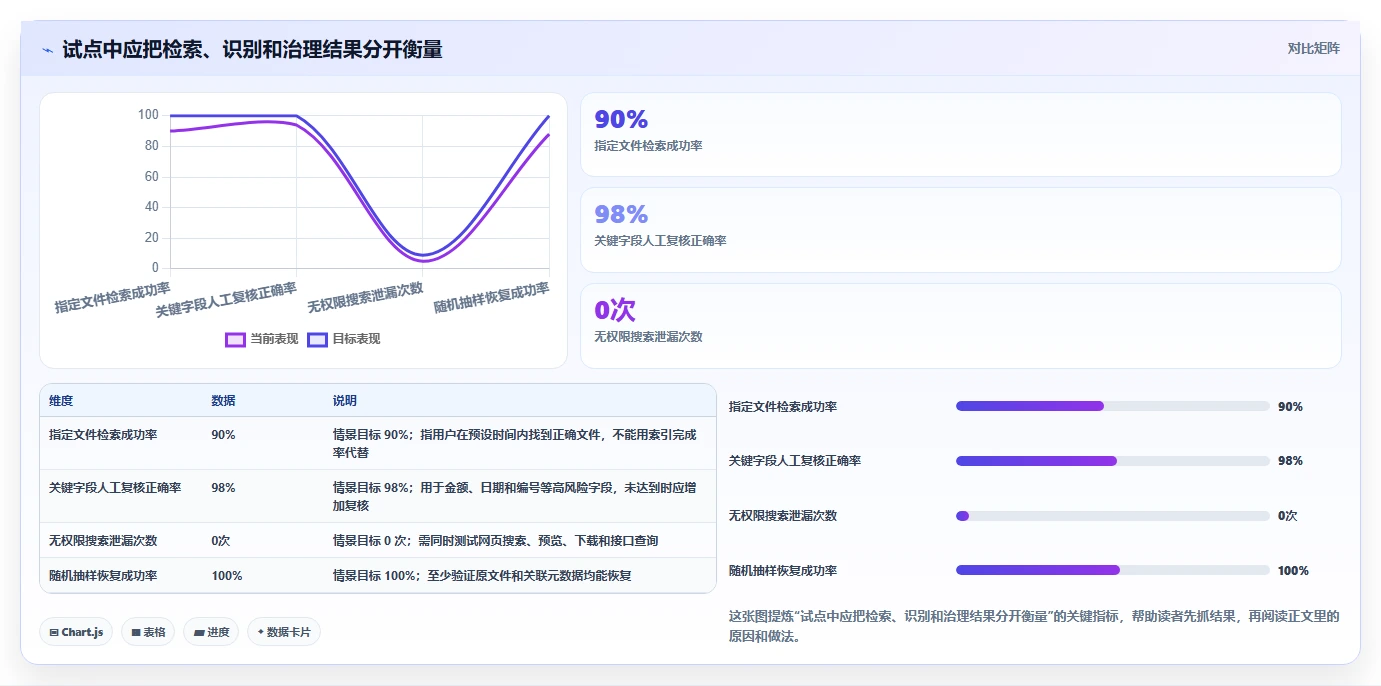
Task: Click the 目标表现 legend label
Action: pos(356,339)
